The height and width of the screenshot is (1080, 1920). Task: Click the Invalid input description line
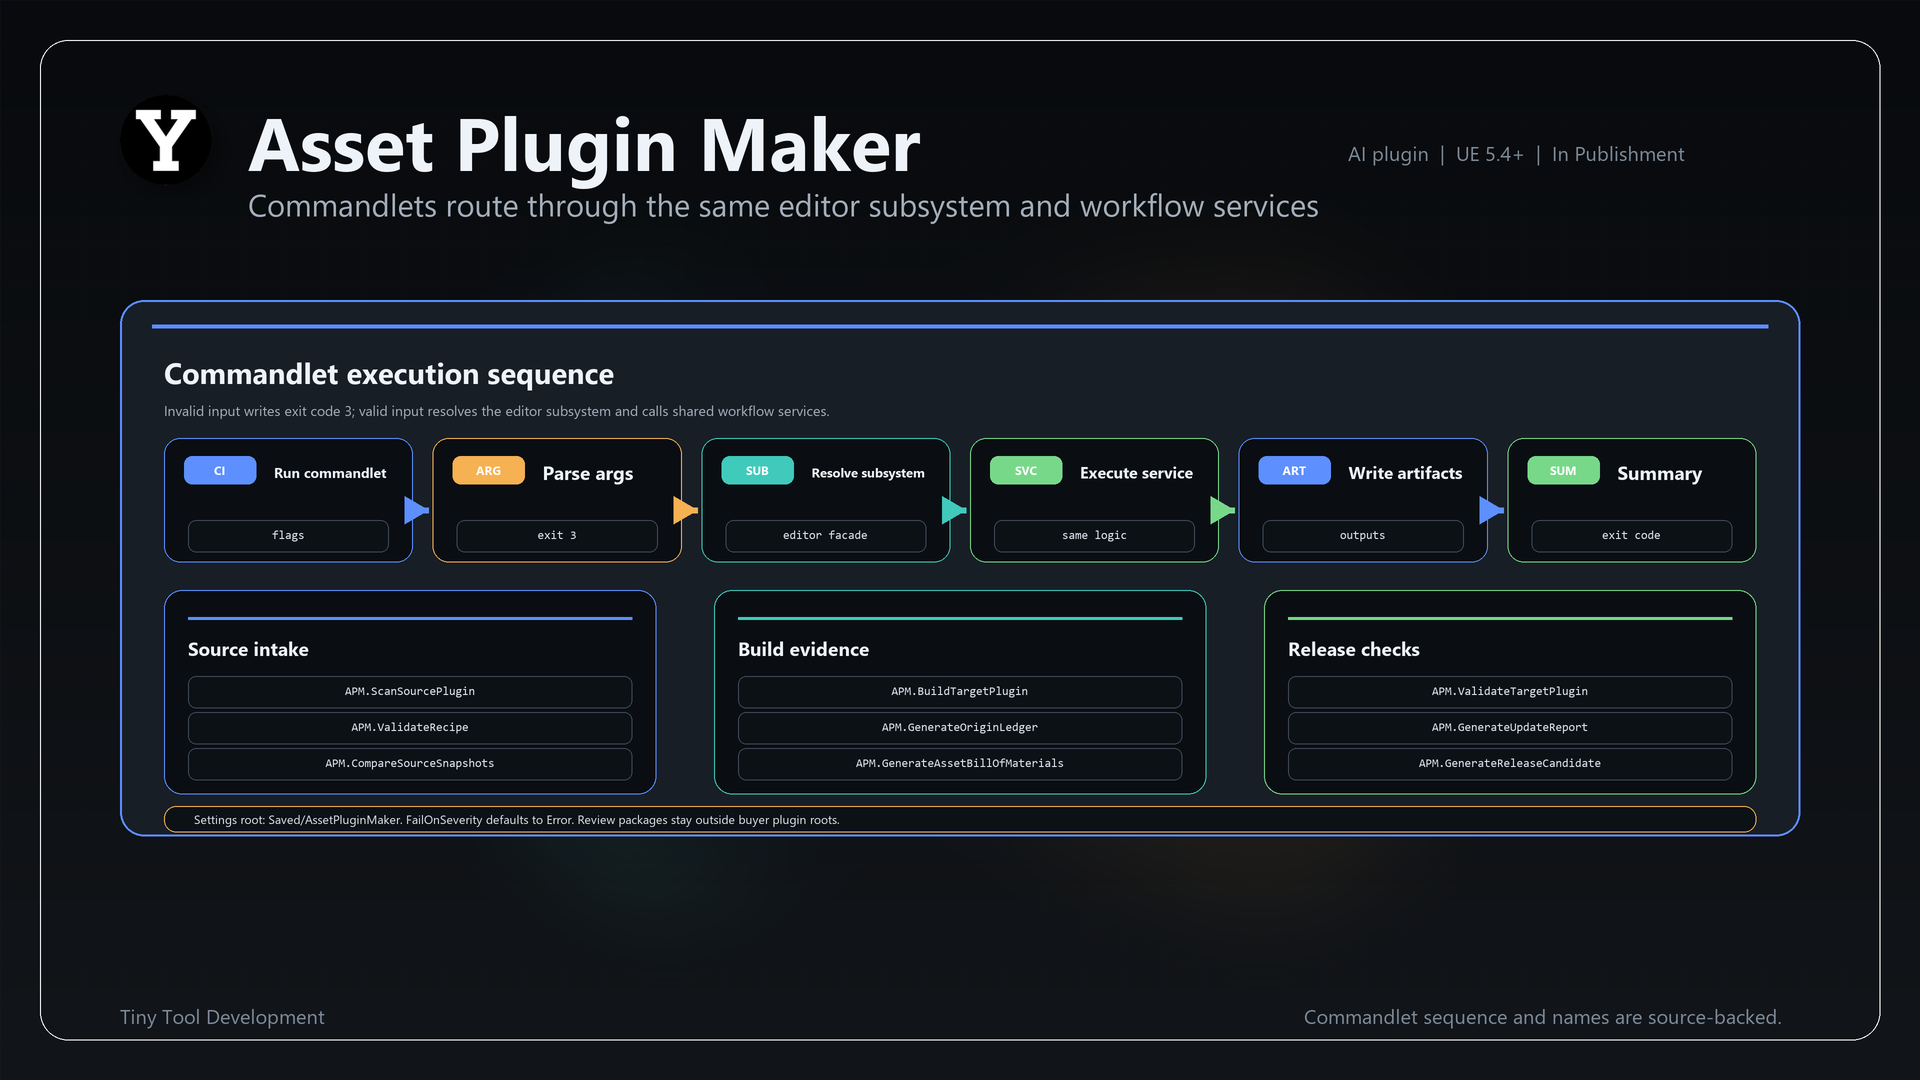click(496, 412)
